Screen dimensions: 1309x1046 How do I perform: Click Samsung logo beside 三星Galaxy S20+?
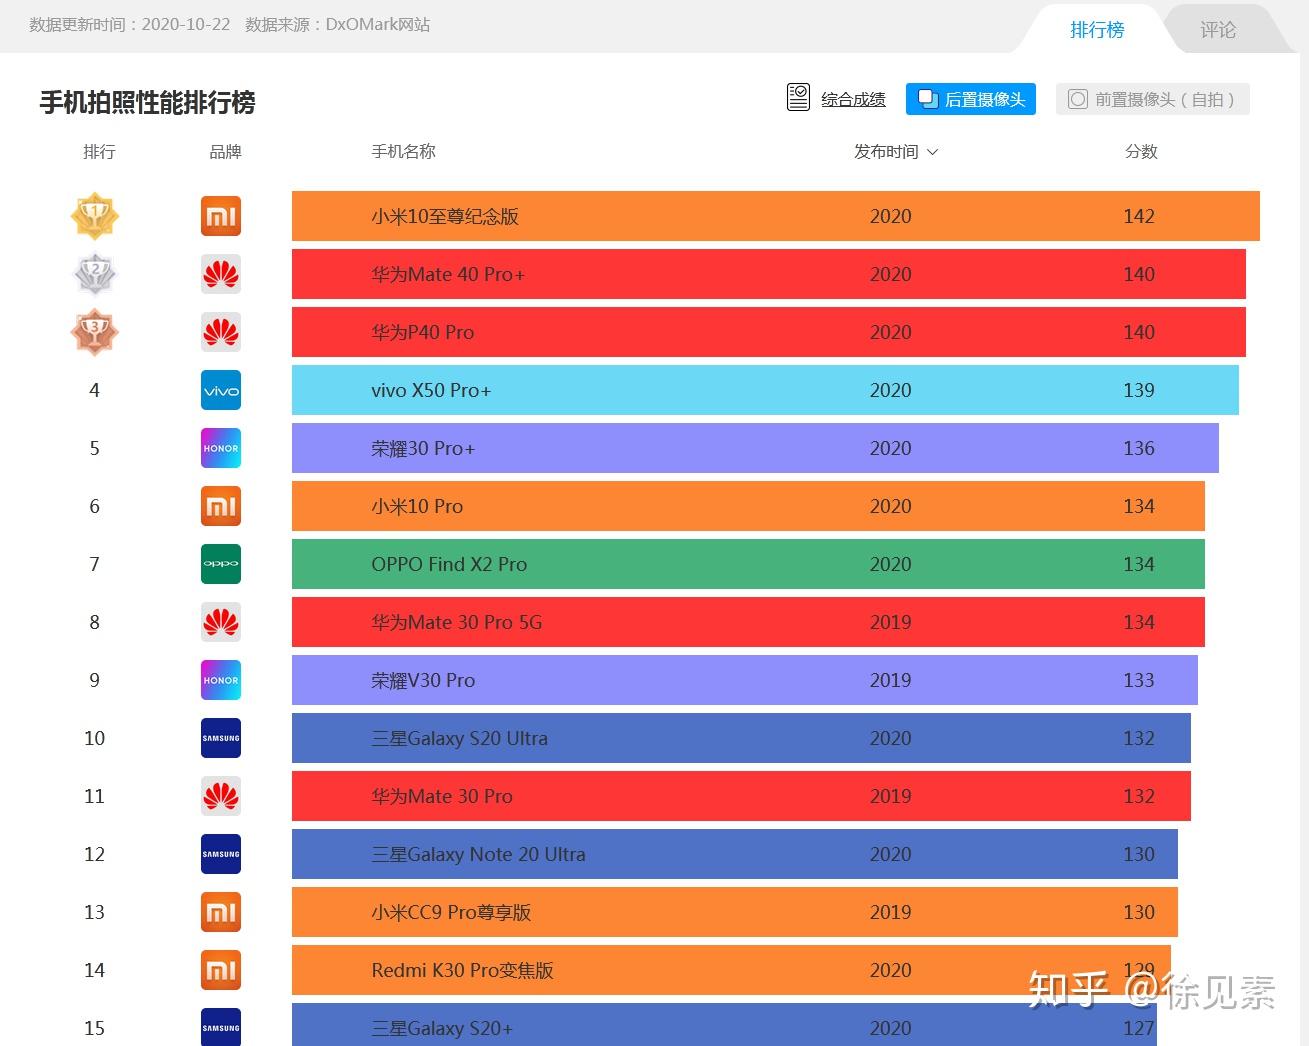coord(221,1027)
